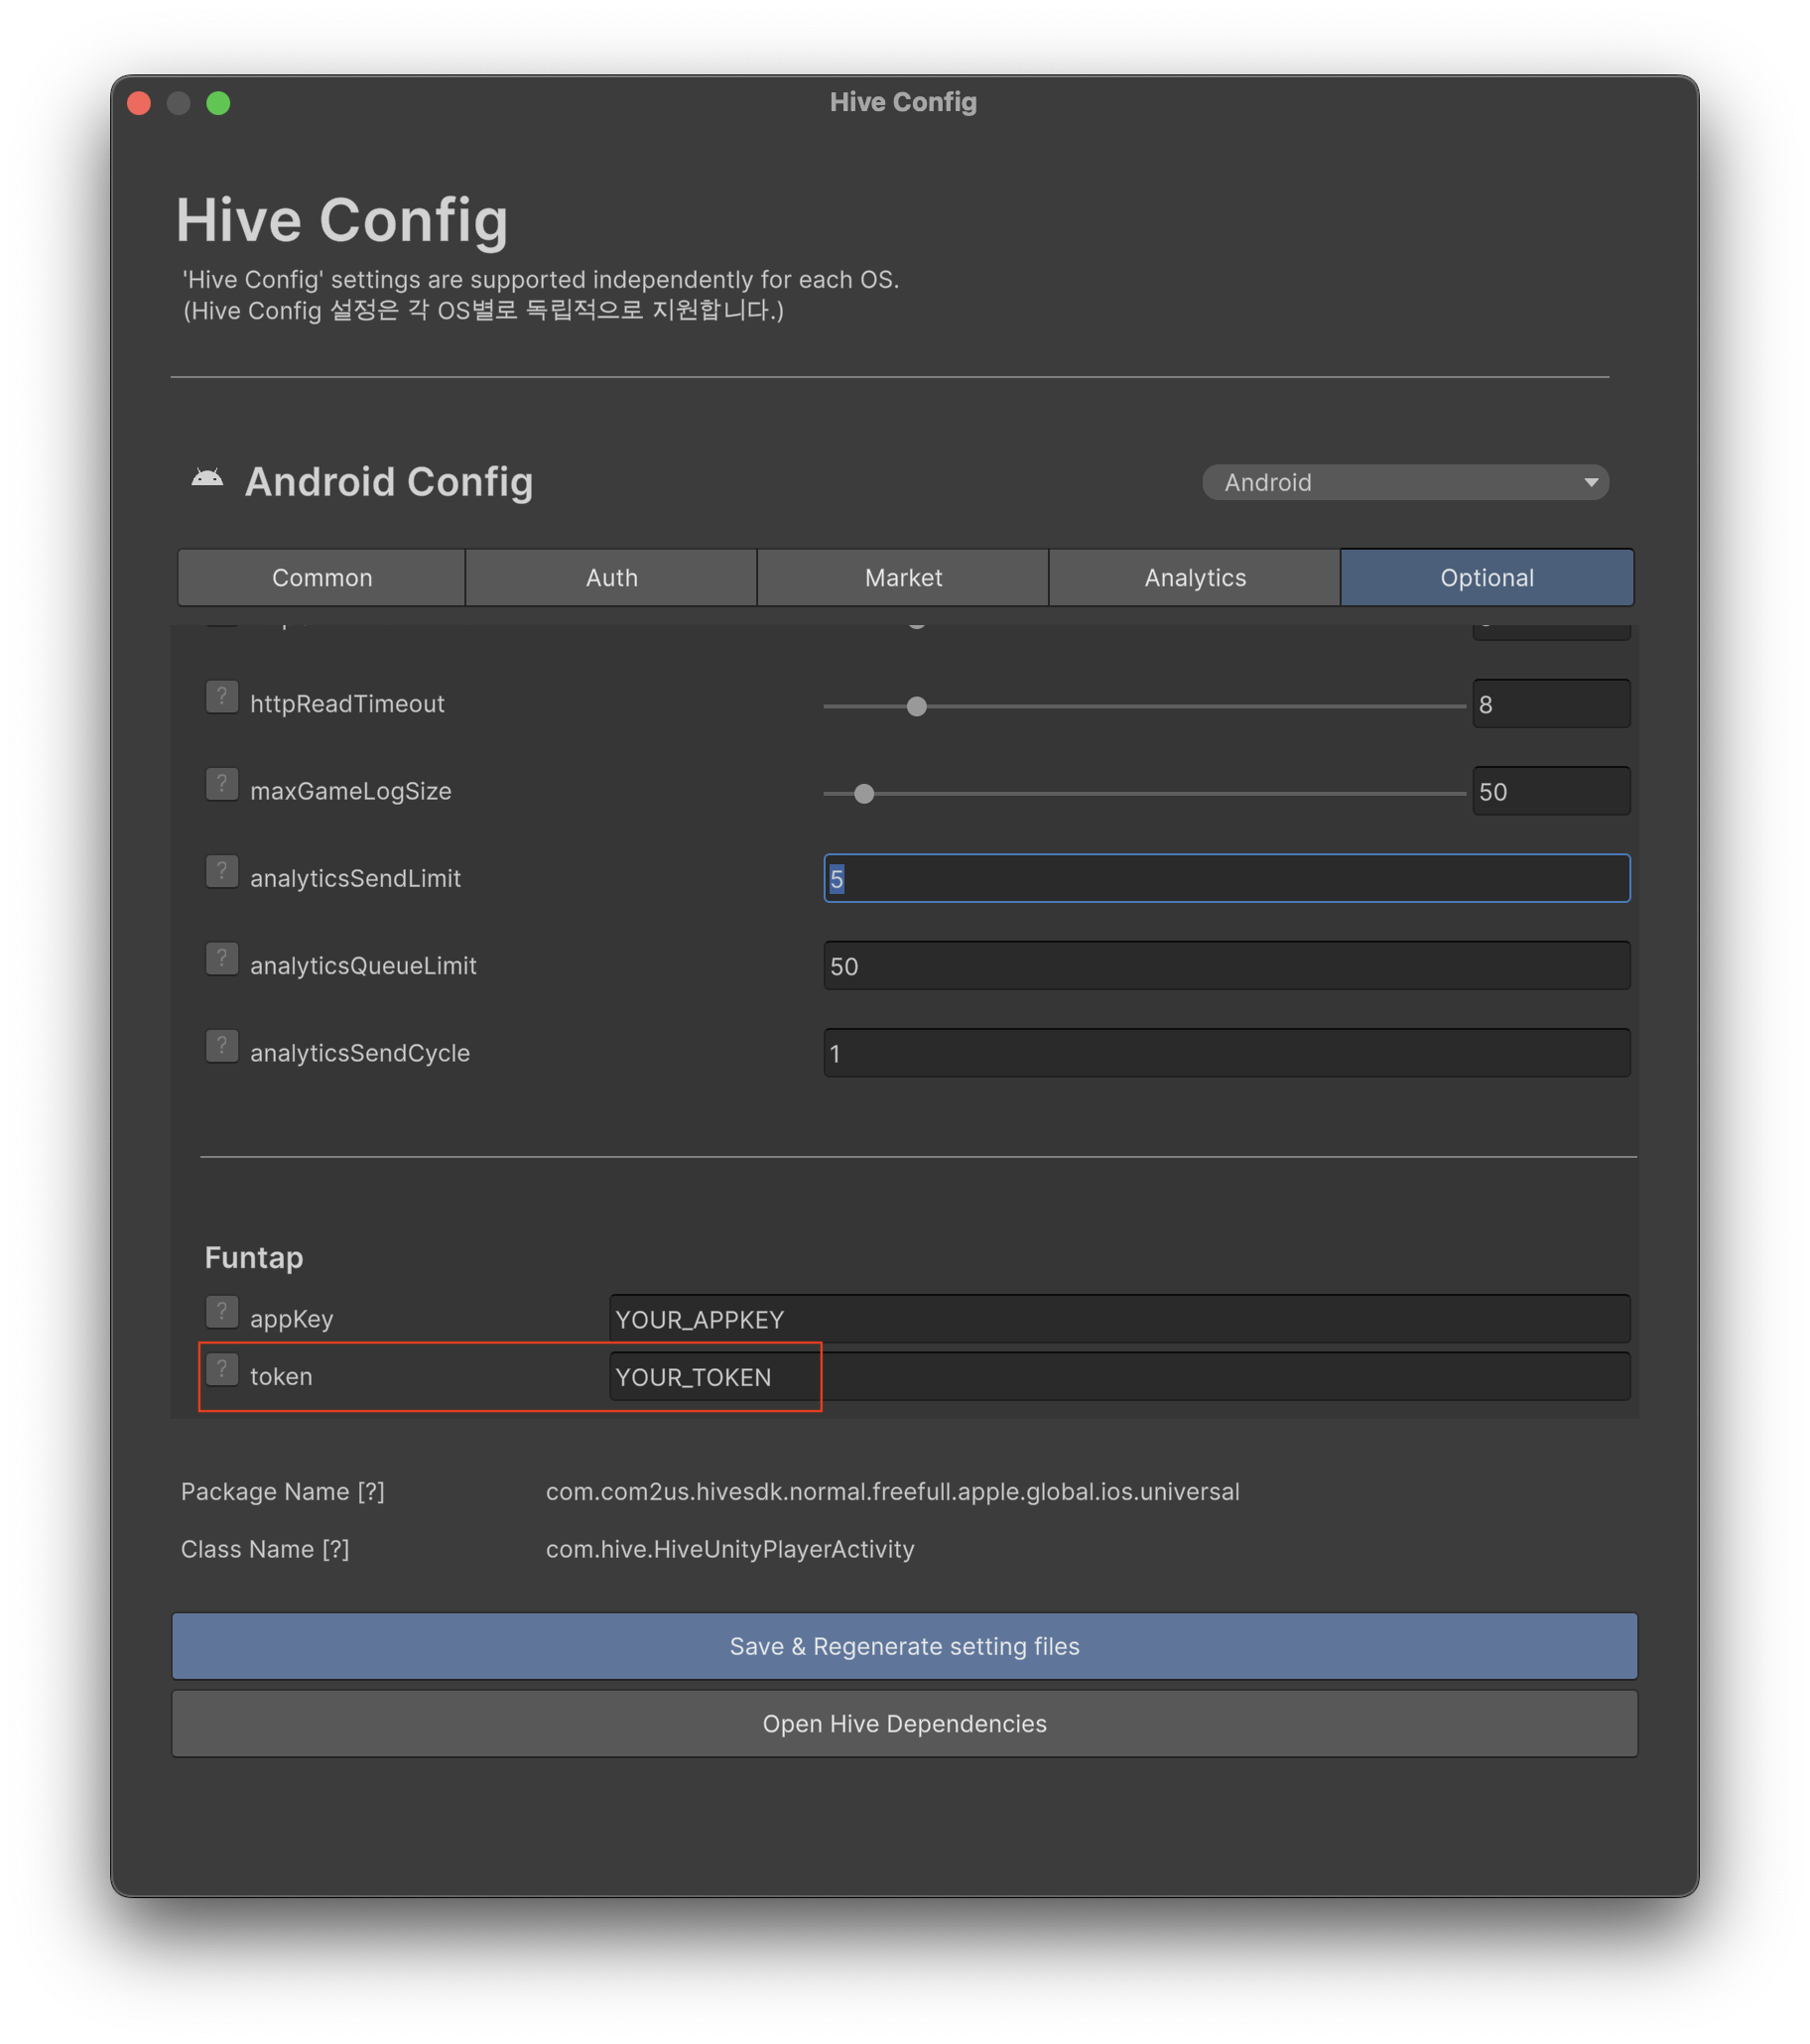Click Open Hive Dependencies button
Image resolution: width=1810 pixels, height=2044 pixels.
pyautogui.click(x=904, y=1724)
